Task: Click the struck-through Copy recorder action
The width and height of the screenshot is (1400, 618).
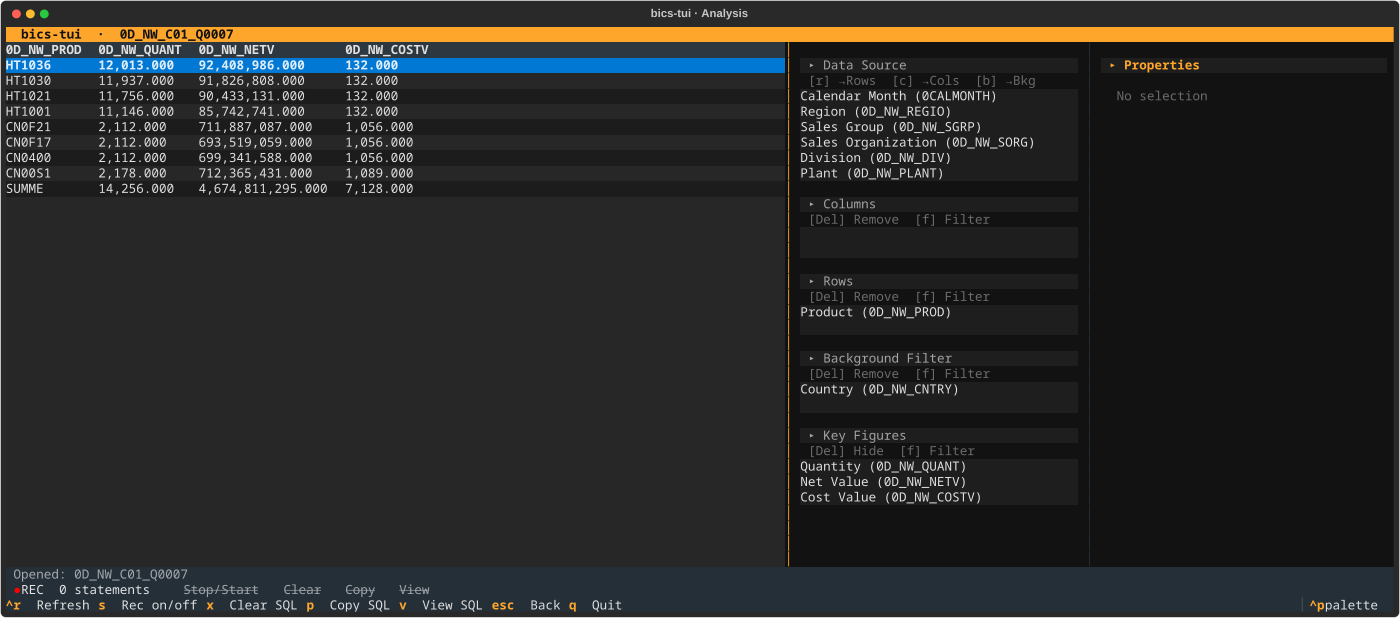Action: pyautogui.click(x=360, y=590)
